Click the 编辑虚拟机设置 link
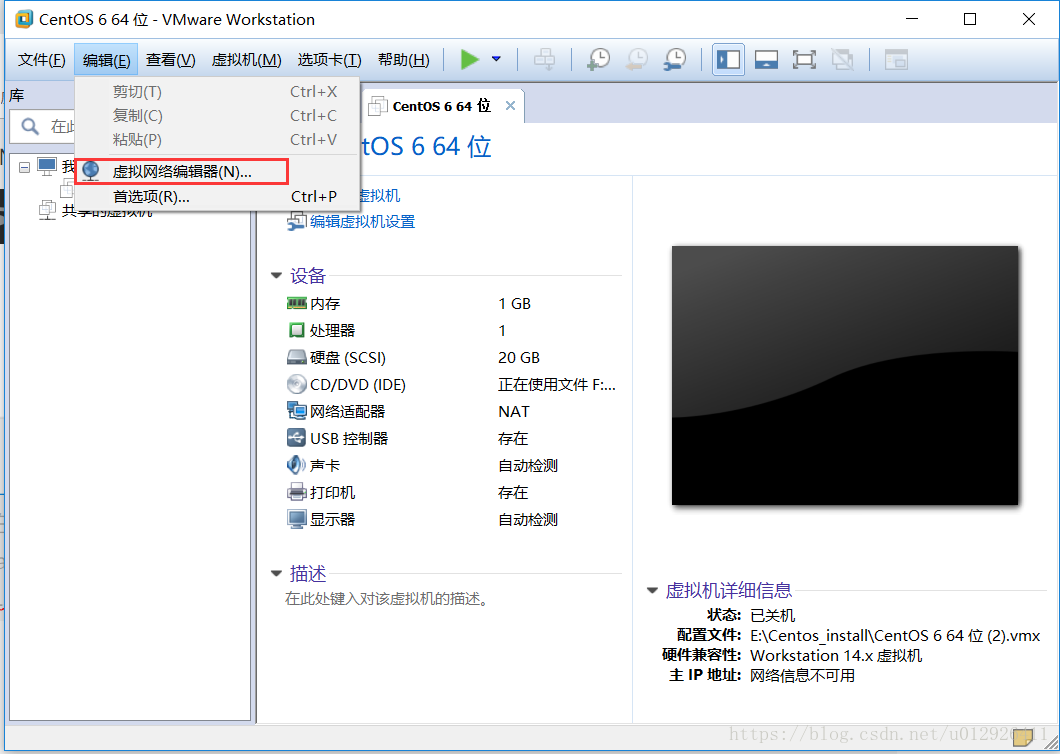The image size is (1060, 754). point(362,221)
